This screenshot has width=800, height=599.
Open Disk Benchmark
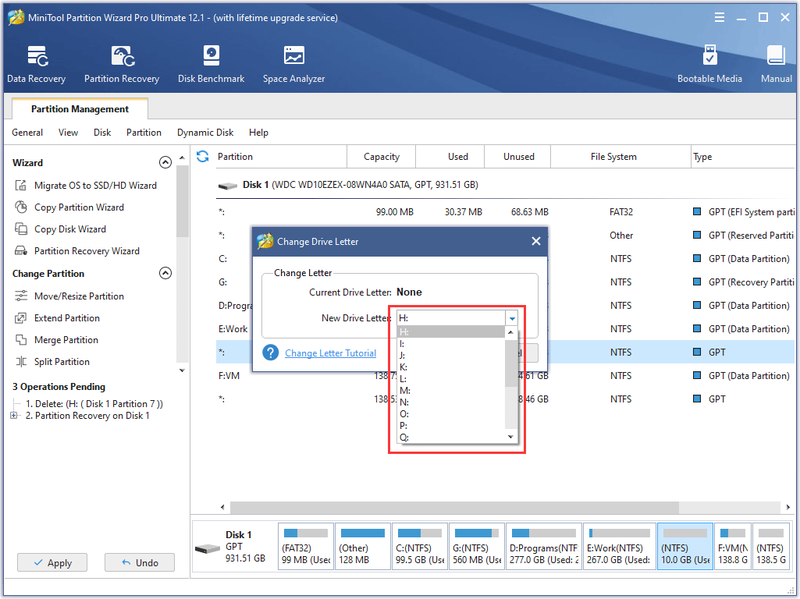(211, 64)
